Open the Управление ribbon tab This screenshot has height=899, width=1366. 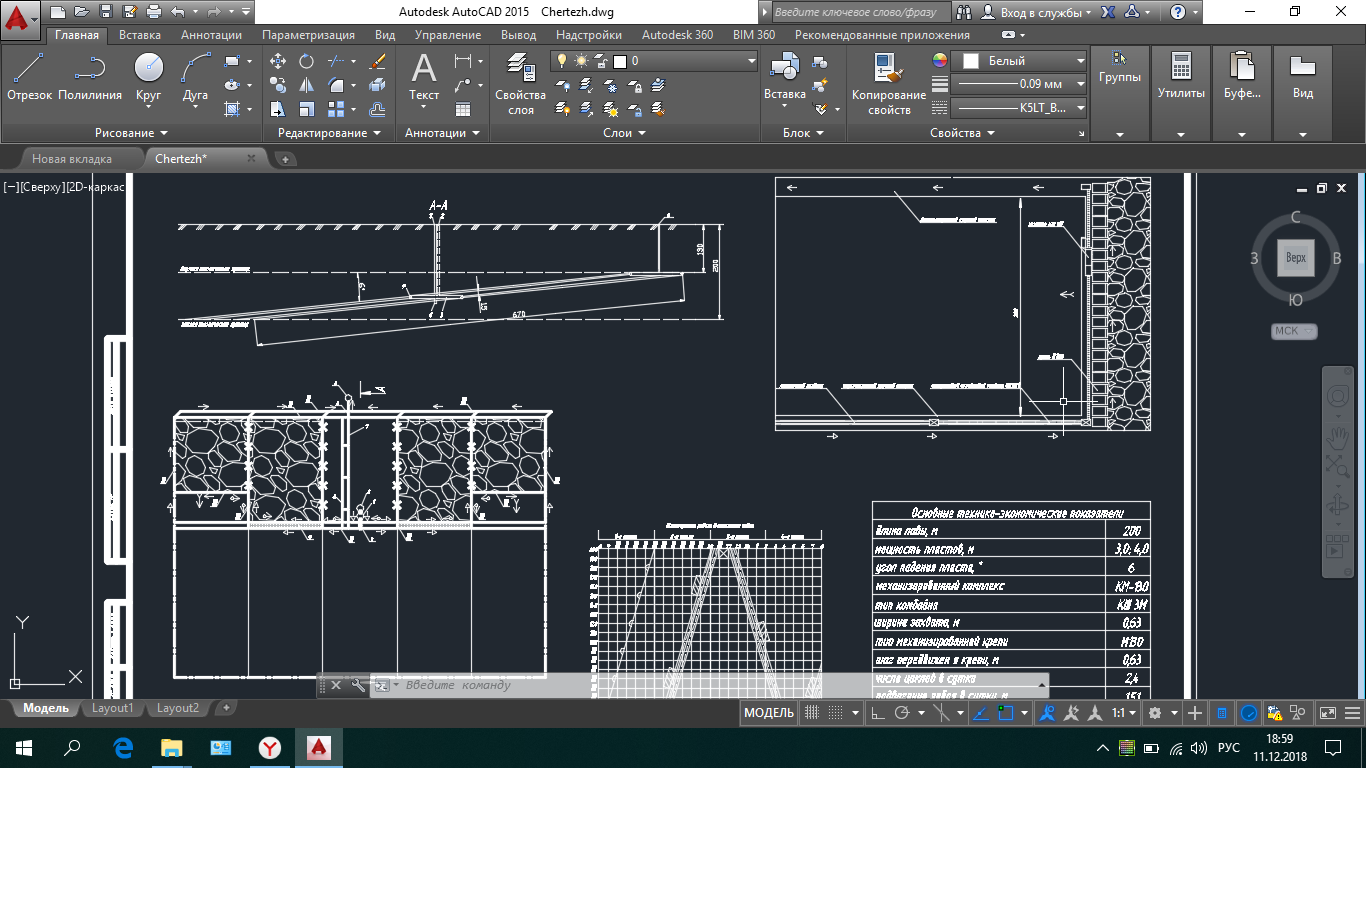coord(448,35)
